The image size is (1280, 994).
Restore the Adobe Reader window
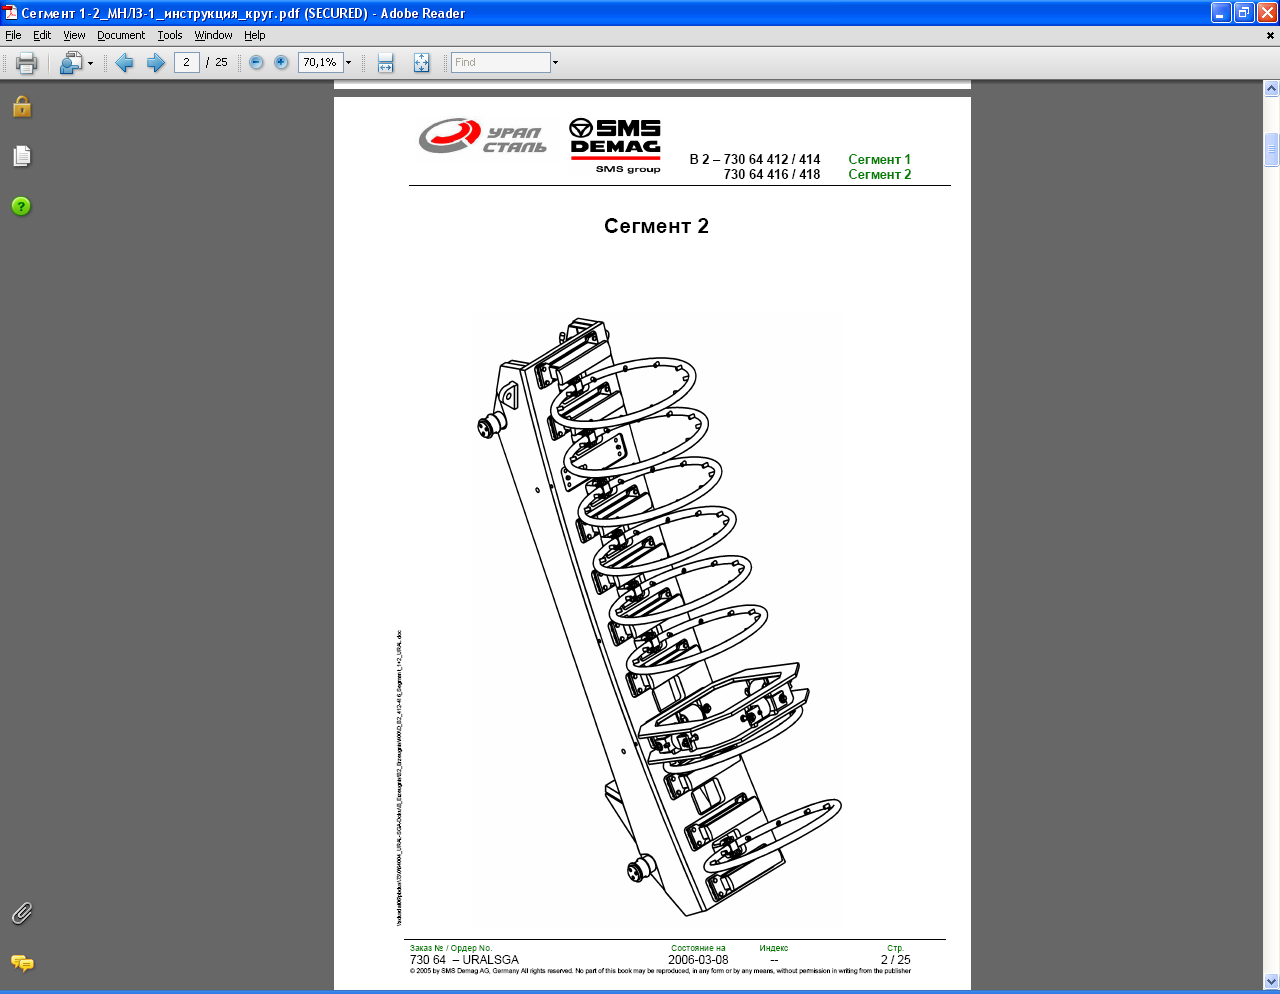(1244, 13)
